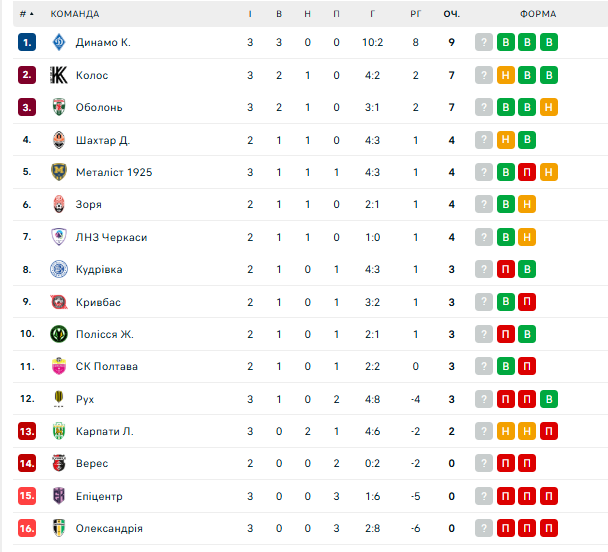608x552 pixels.
Task: Sort standings by РГ goal difference
Action: pos(415,14)
